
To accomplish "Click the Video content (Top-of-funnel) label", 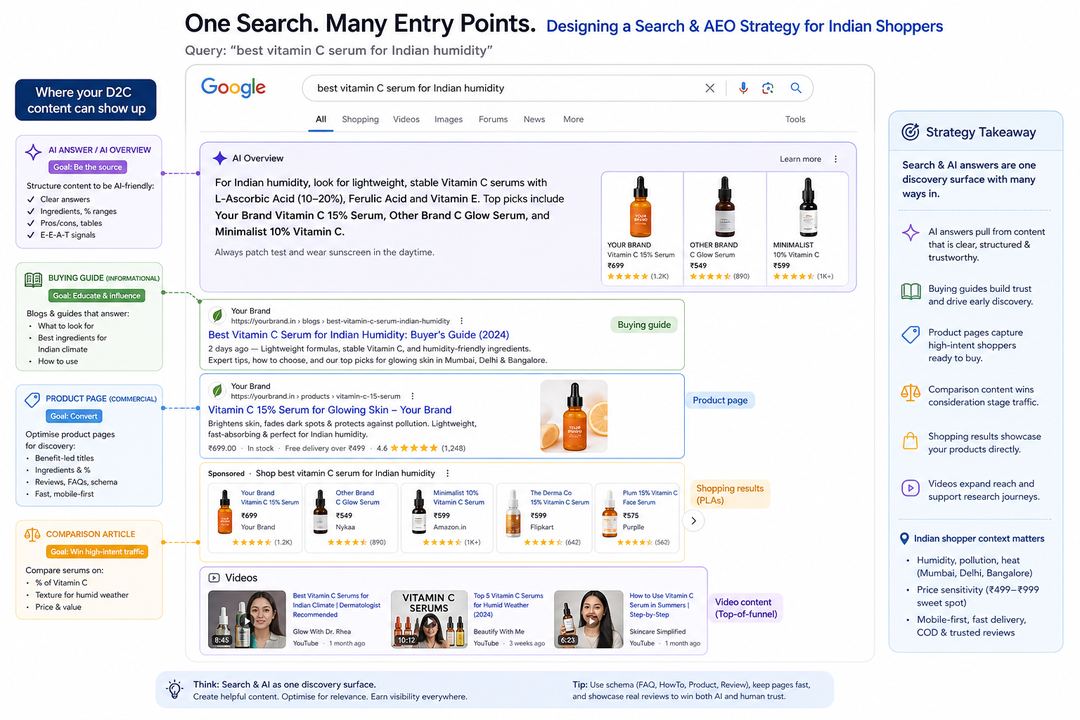I will tap(746, 608).
